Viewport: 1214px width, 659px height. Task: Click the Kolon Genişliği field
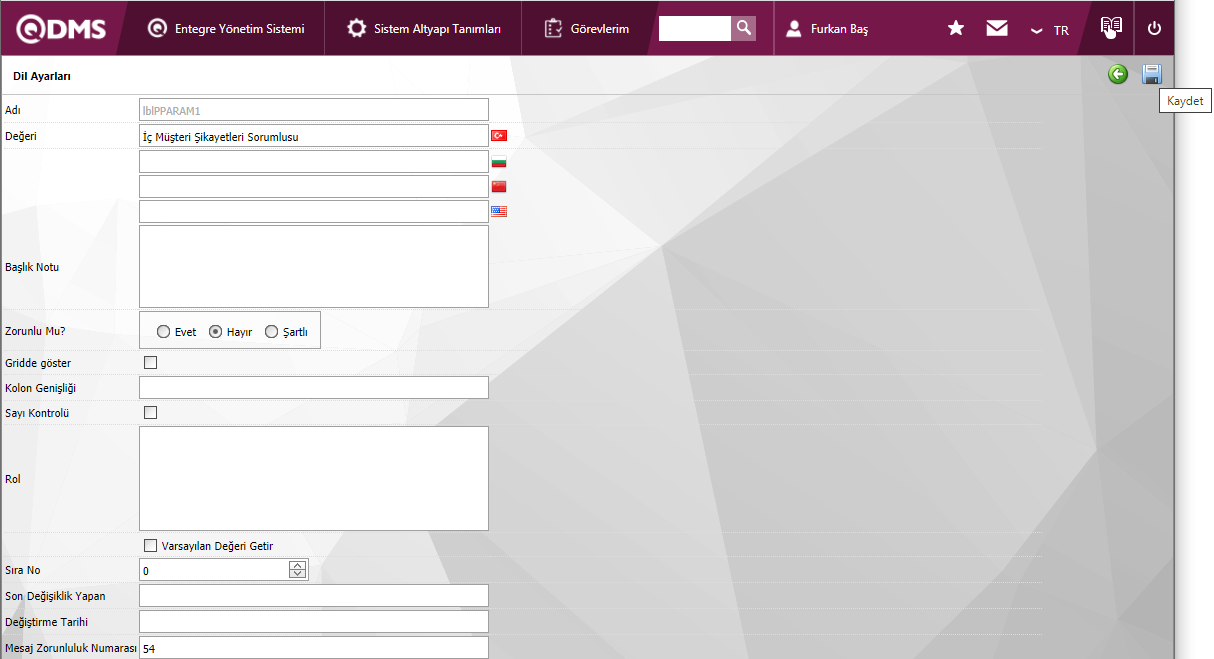(x=314, y=387)
